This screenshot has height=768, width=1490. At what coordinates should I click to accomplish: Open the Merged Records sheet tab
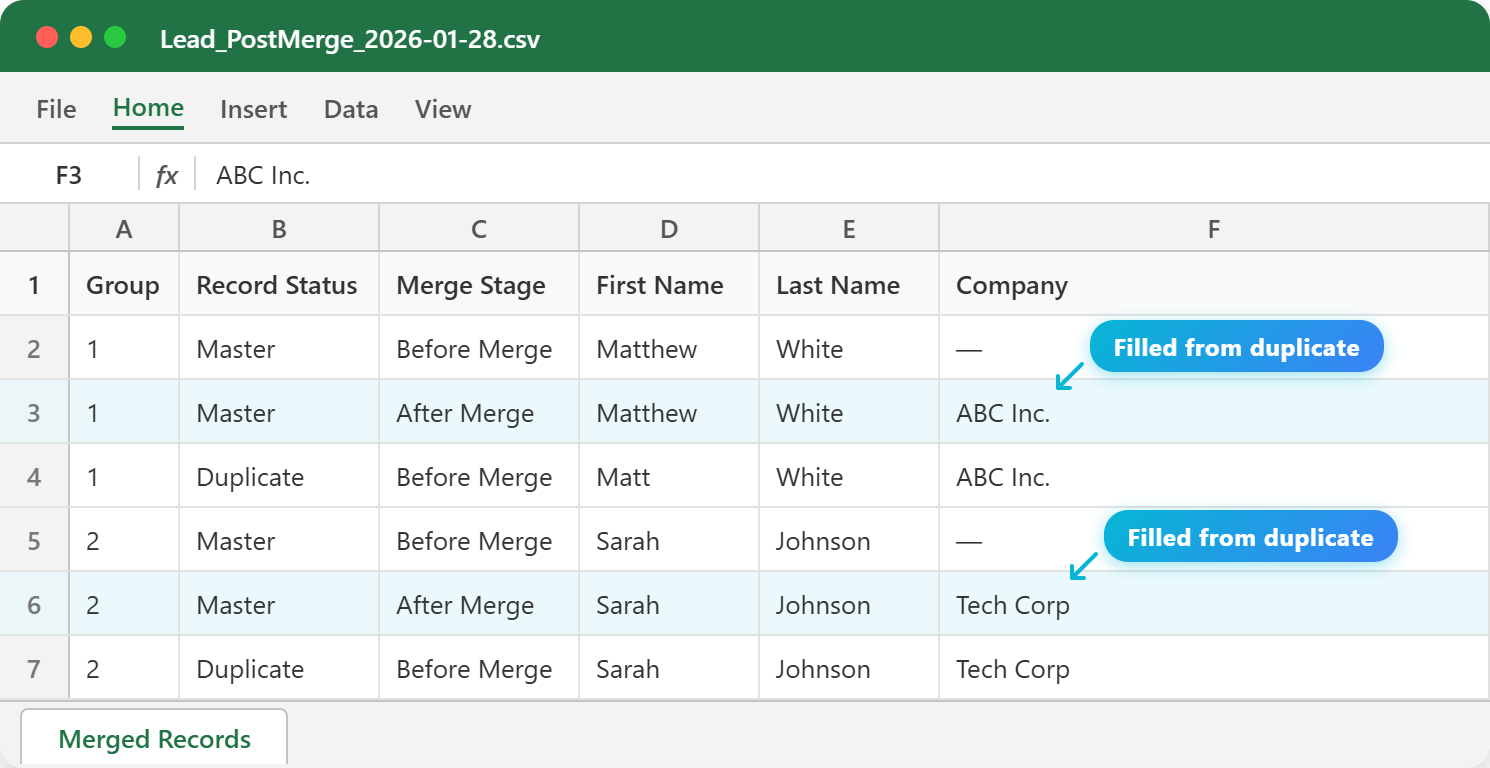[x=153, y=738]
